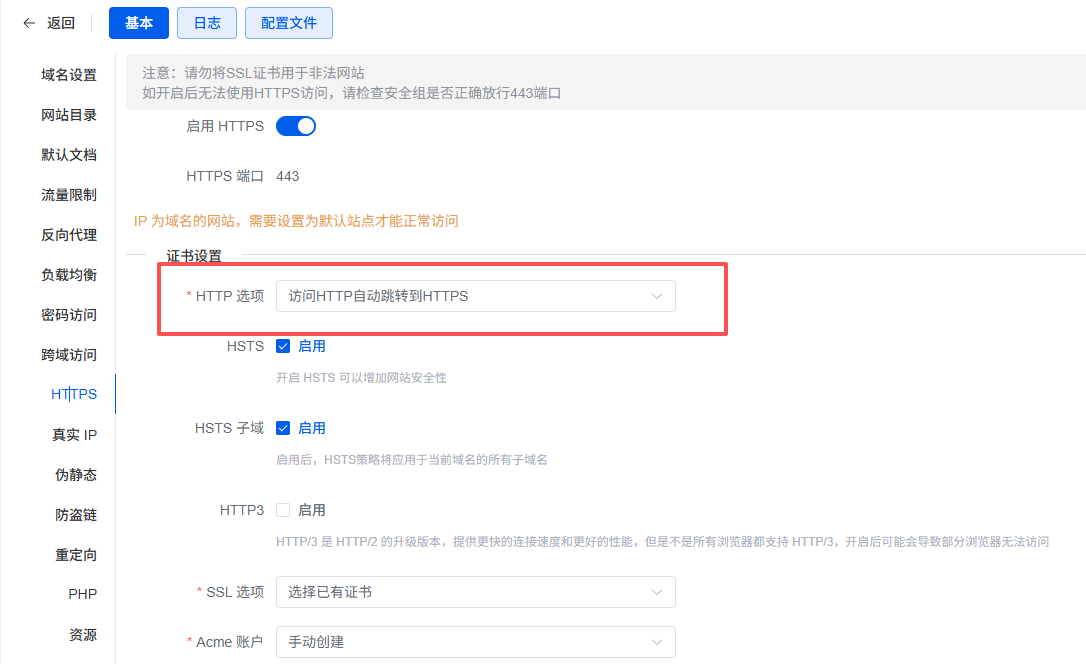Enable the HTTP3 checkbox
The width and height of the screenshot is (1086, 664).
[x=283, y=510]
